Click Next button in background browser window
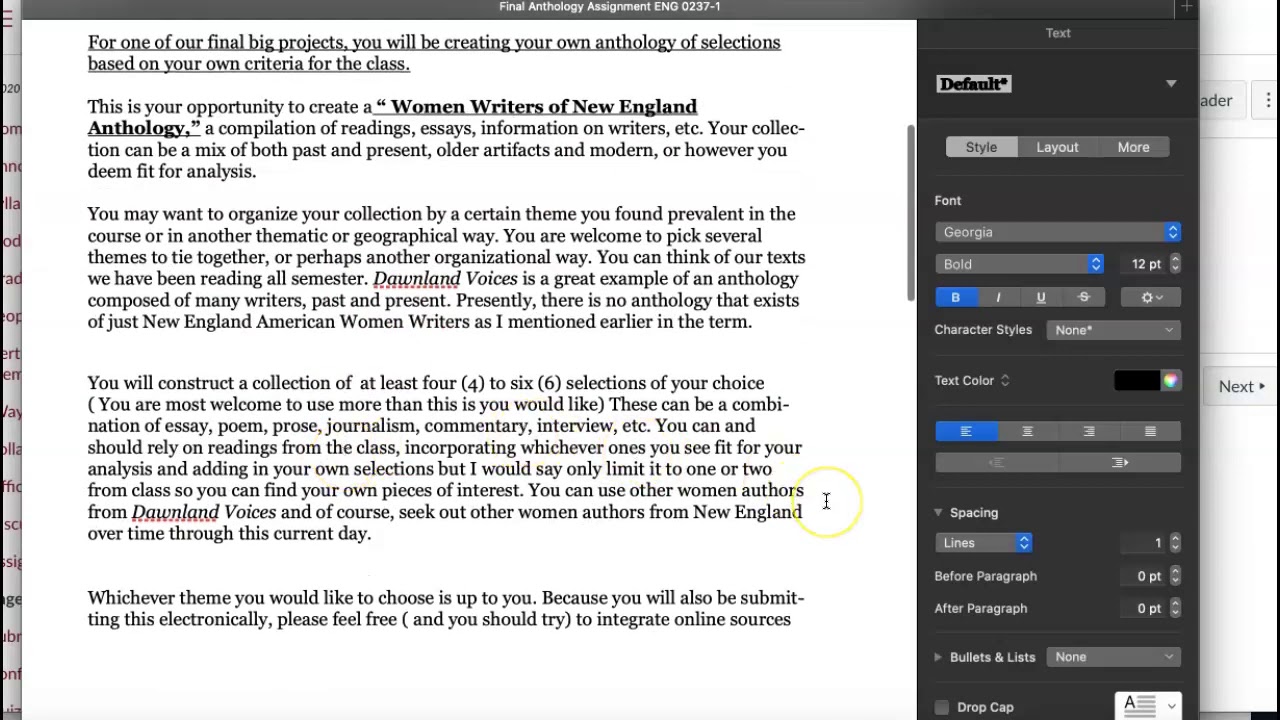This screenshot has height=720, width=1280. (x=1241, y=386)
